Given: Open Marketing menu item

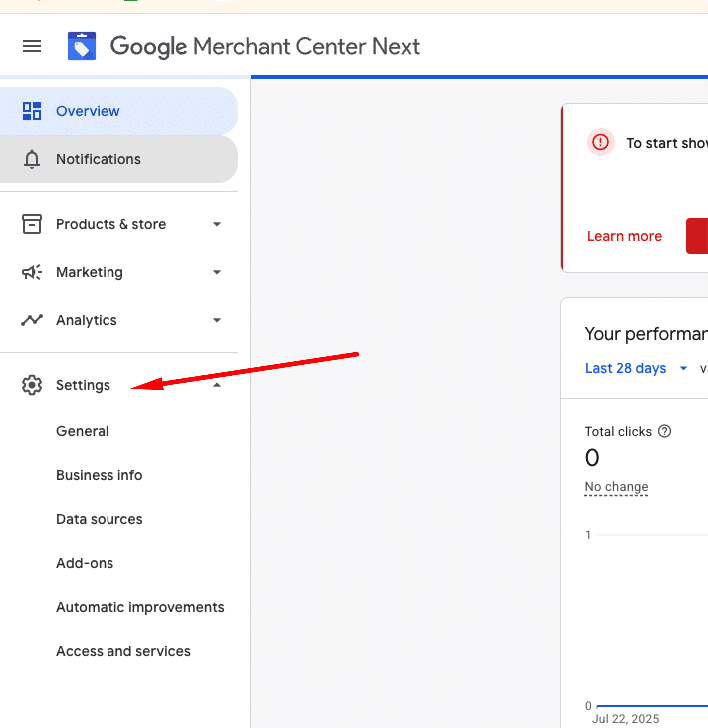Looking at the screenshot, I should pyautogui.click(x=119, y=272).
